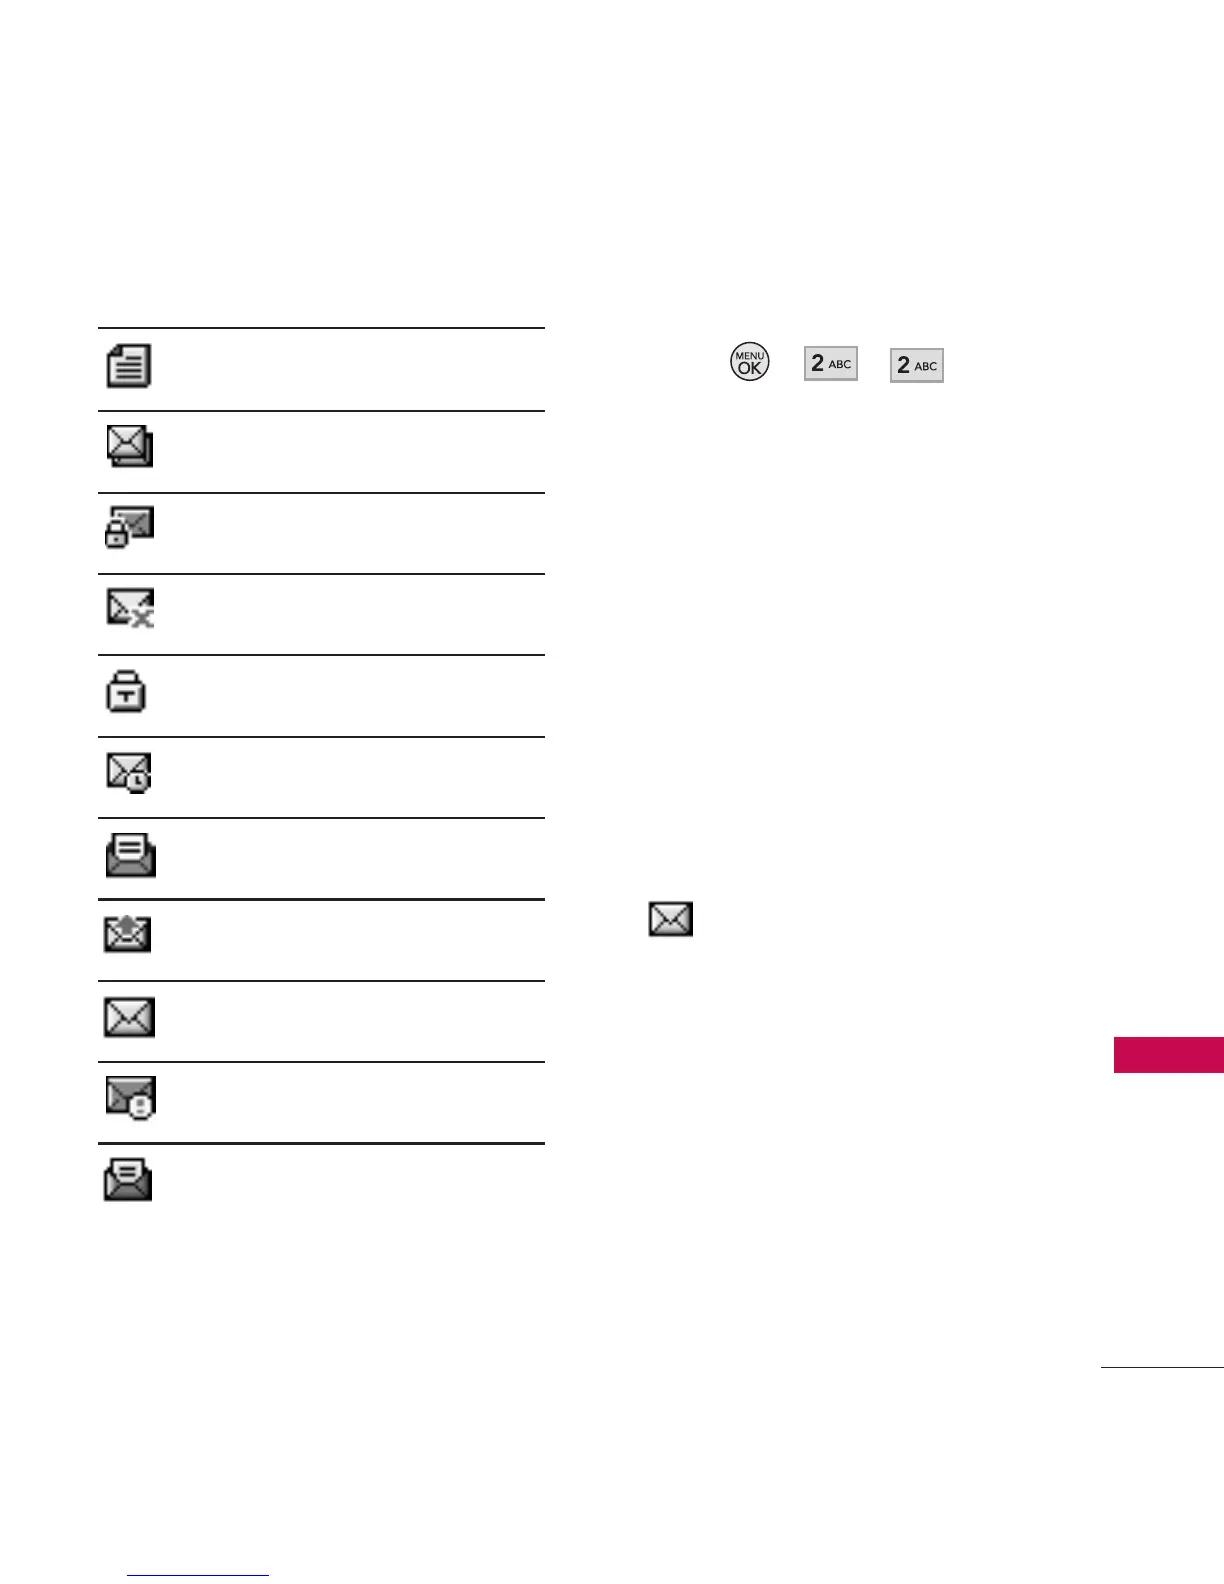The image size is (1224, 1584).
Task: Click the gray rule near bottom right
Action: pos(1162,1367)
